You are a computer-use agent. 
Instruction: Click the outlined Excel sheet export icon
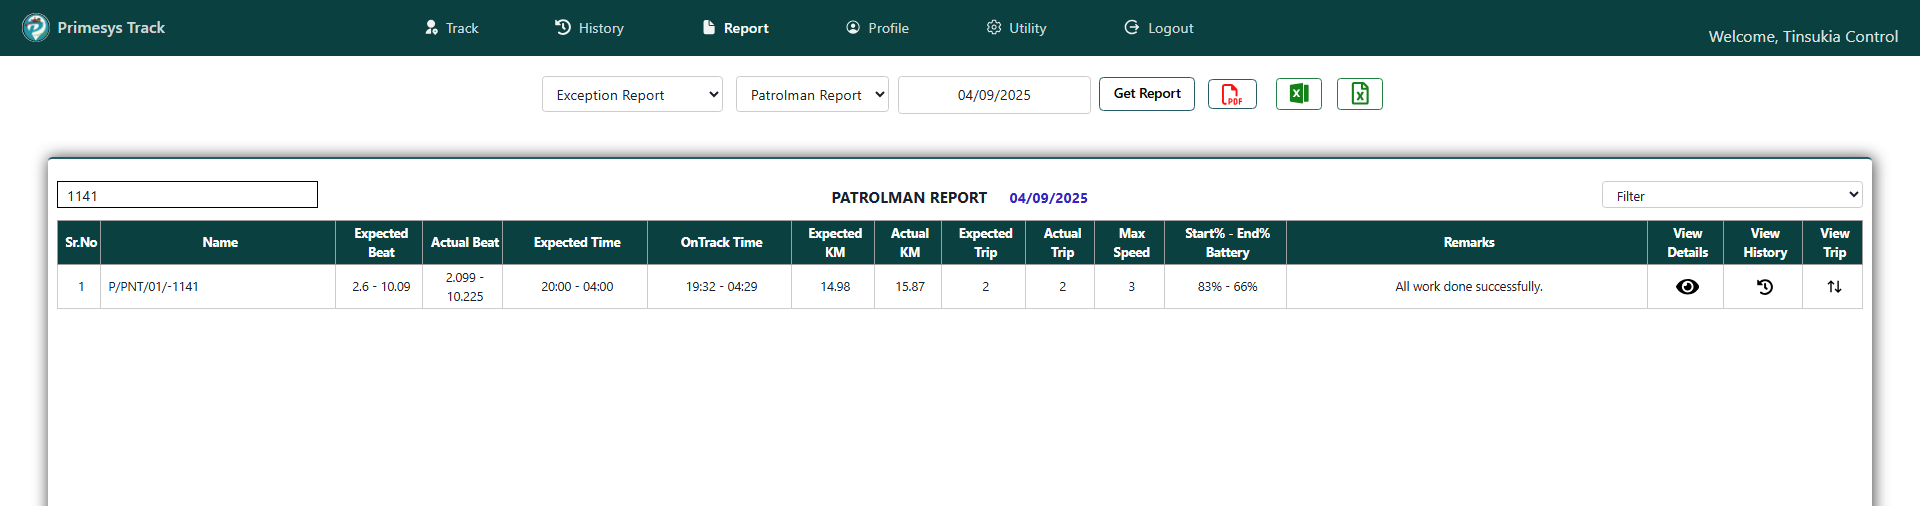pos(1359,94)
